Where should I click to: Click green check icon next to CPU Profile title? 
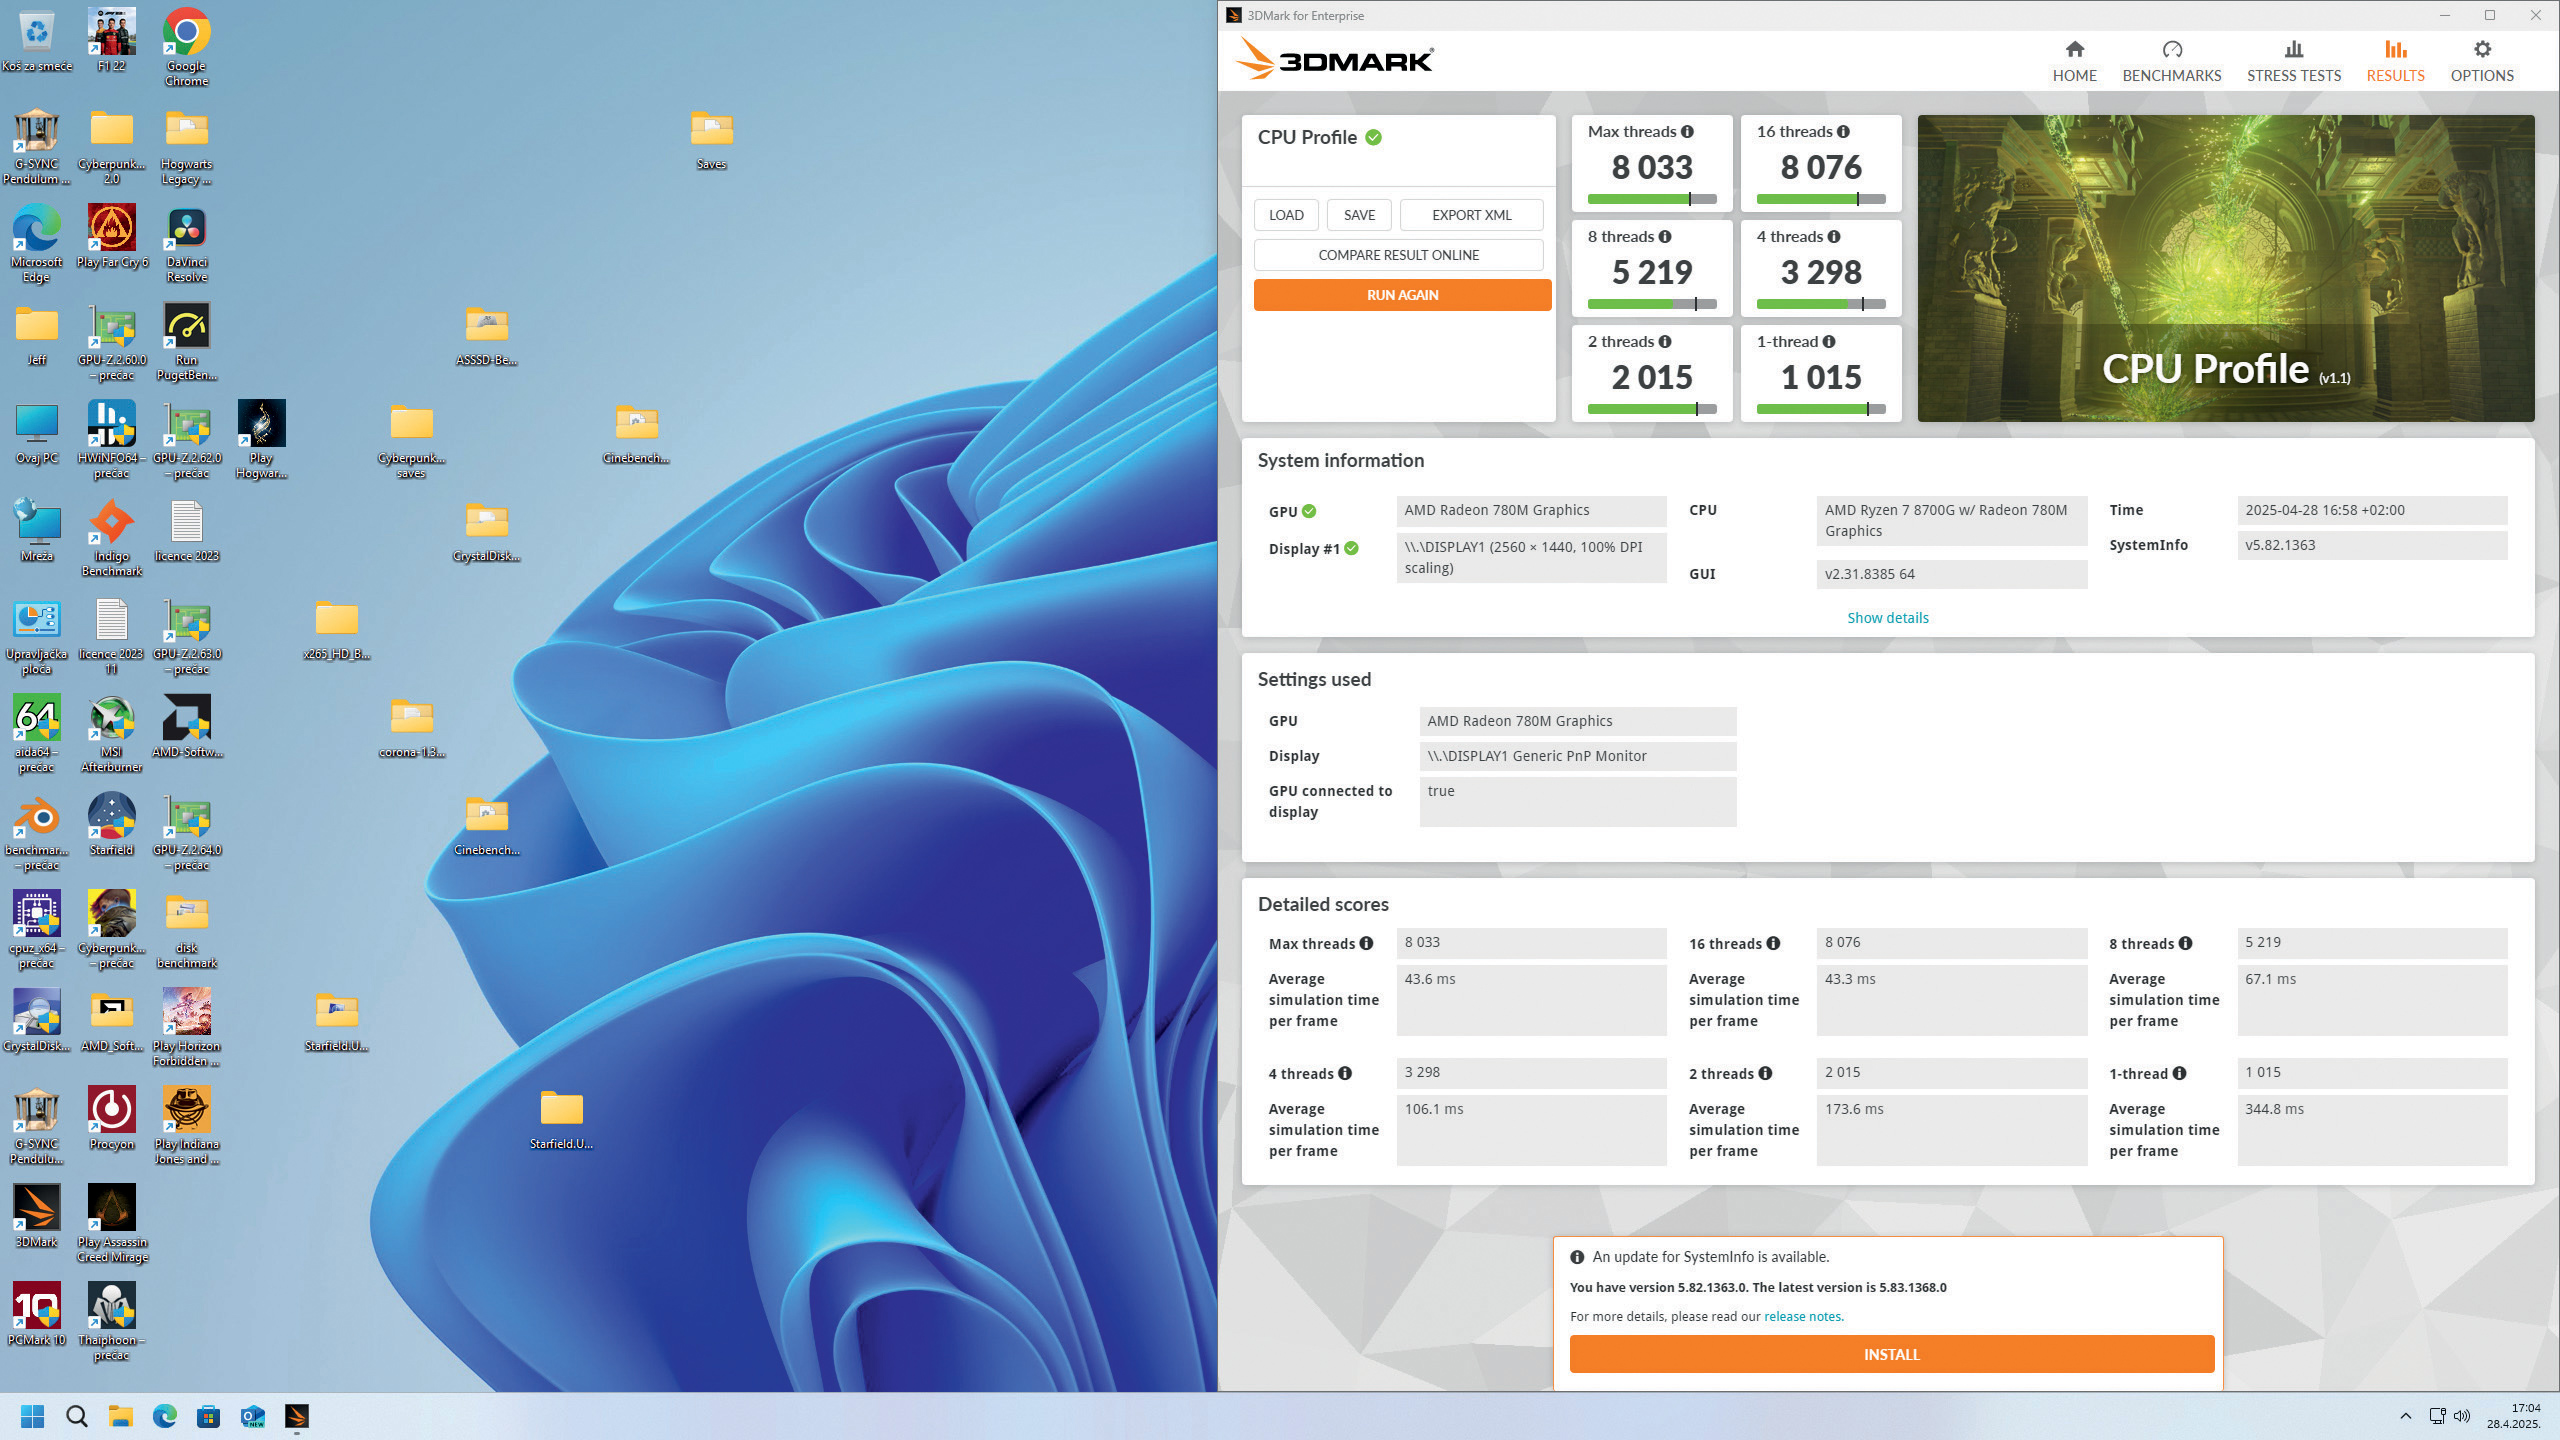[x=1374, y=138]
